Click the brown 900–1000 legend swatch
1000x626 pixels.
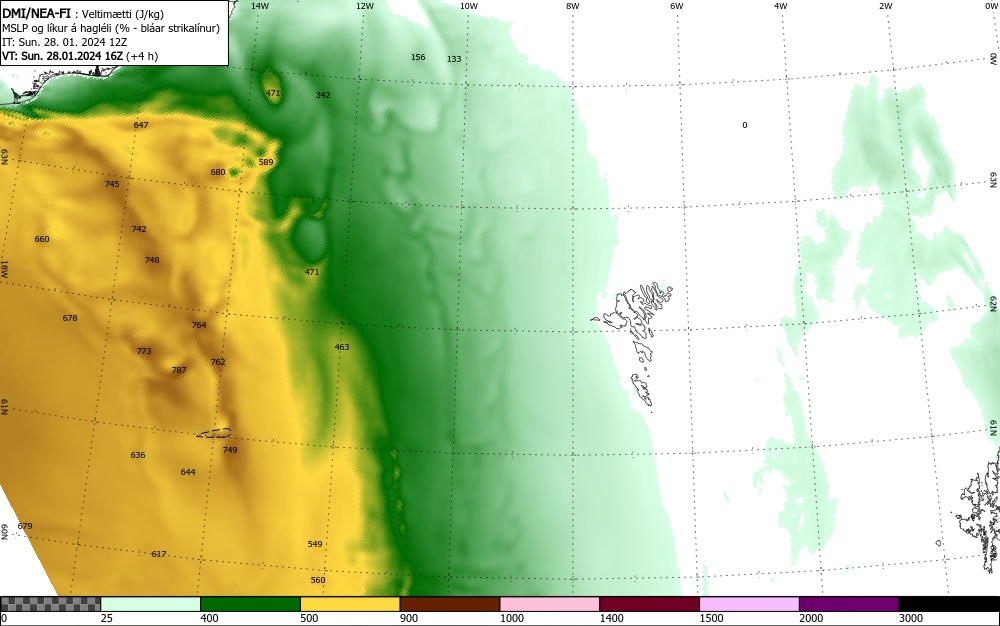pyautogui.click(x=450, y=604)
